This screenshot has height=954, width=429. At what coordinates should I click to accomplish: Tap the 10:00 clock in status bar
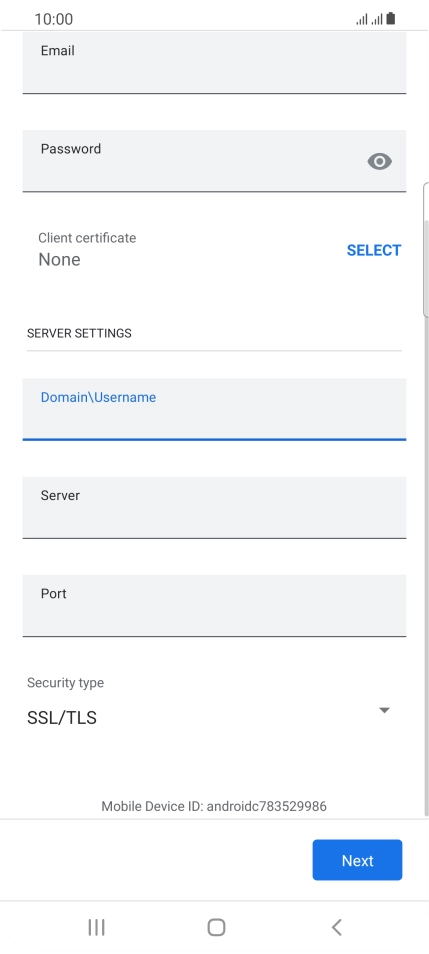(54, 19)
